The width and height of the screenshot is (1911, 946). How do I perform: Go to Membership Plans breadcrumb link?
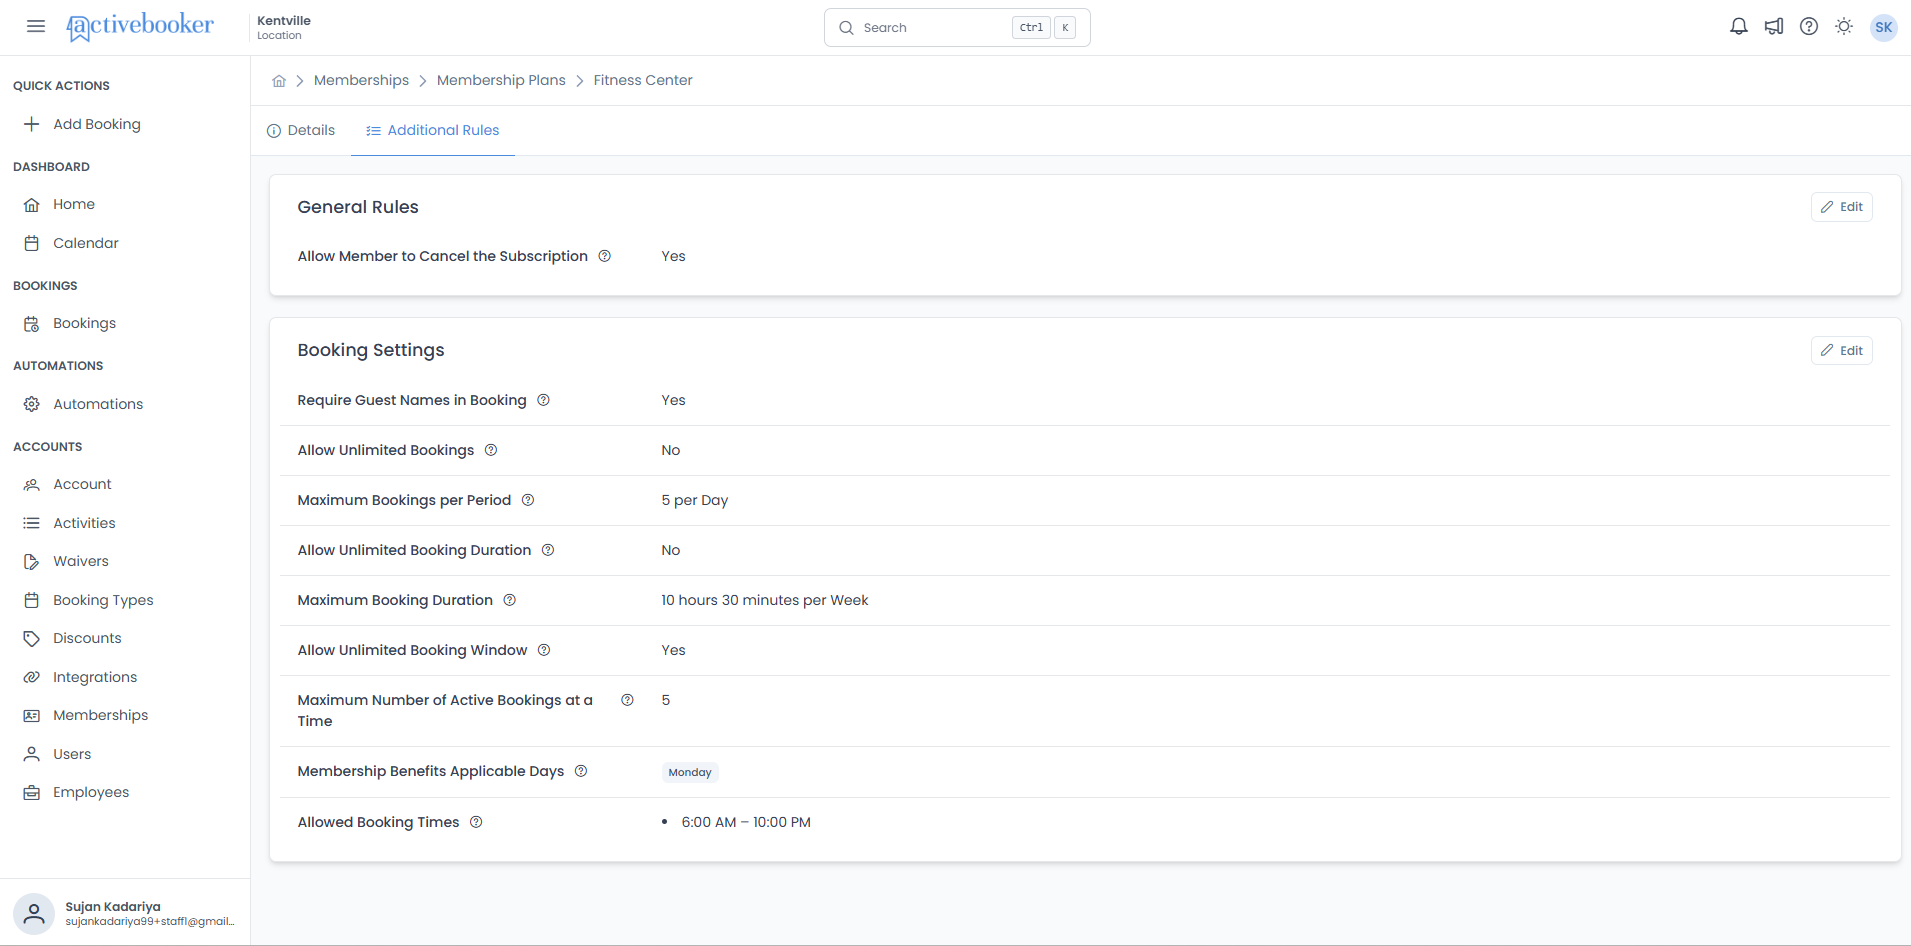(x=501, y=80)
